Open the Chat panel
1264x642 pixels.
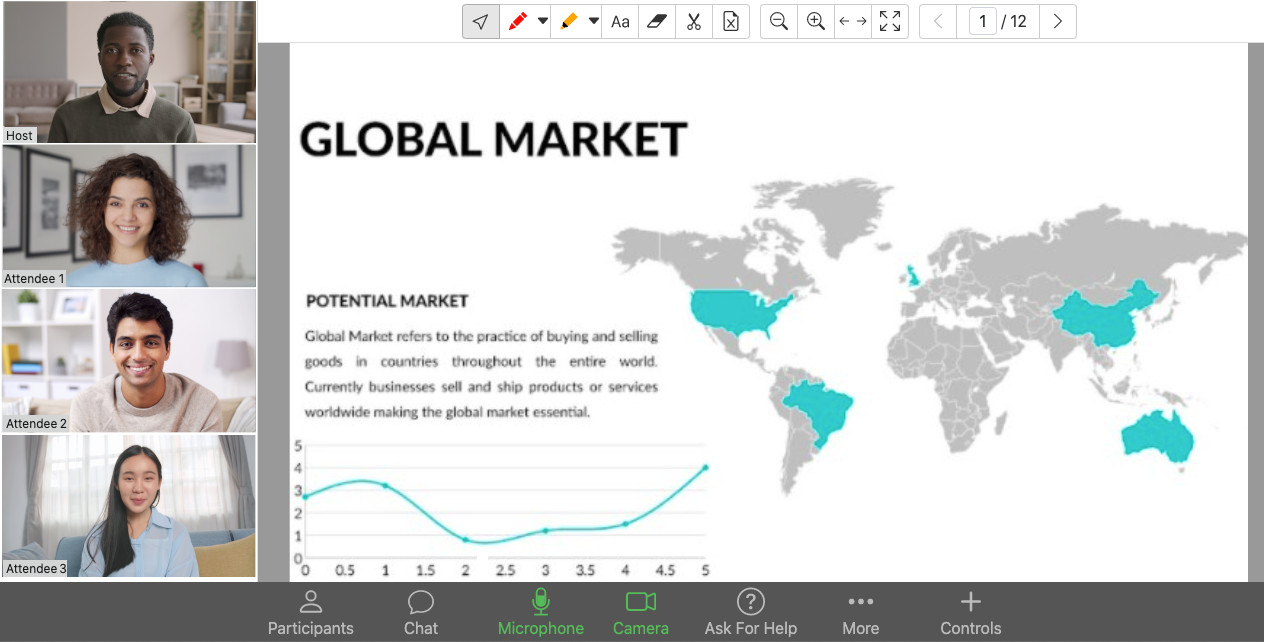click(421, 613)
